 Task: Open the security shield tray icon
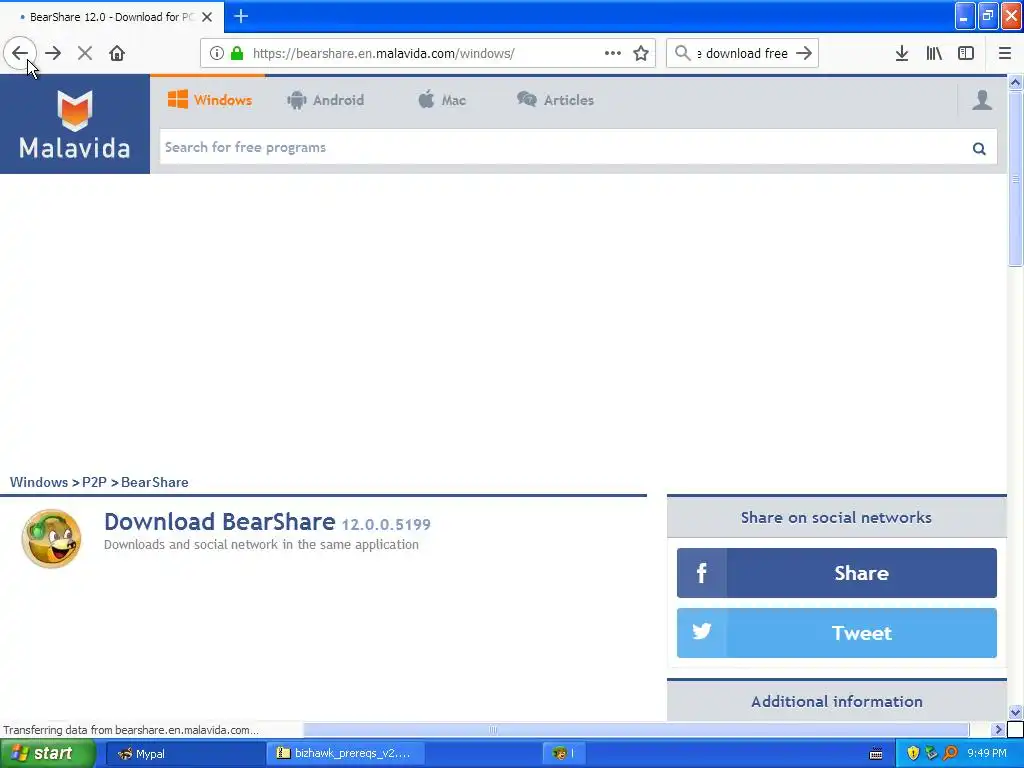[x=913, y=754]
